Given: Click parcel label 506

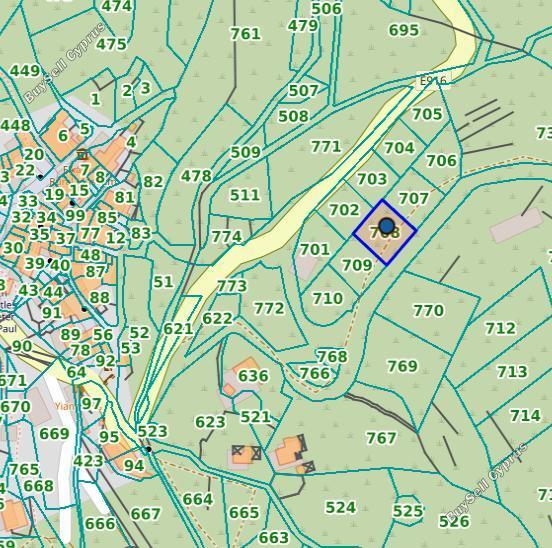Looking at the screenshot, I should point(326,9).
